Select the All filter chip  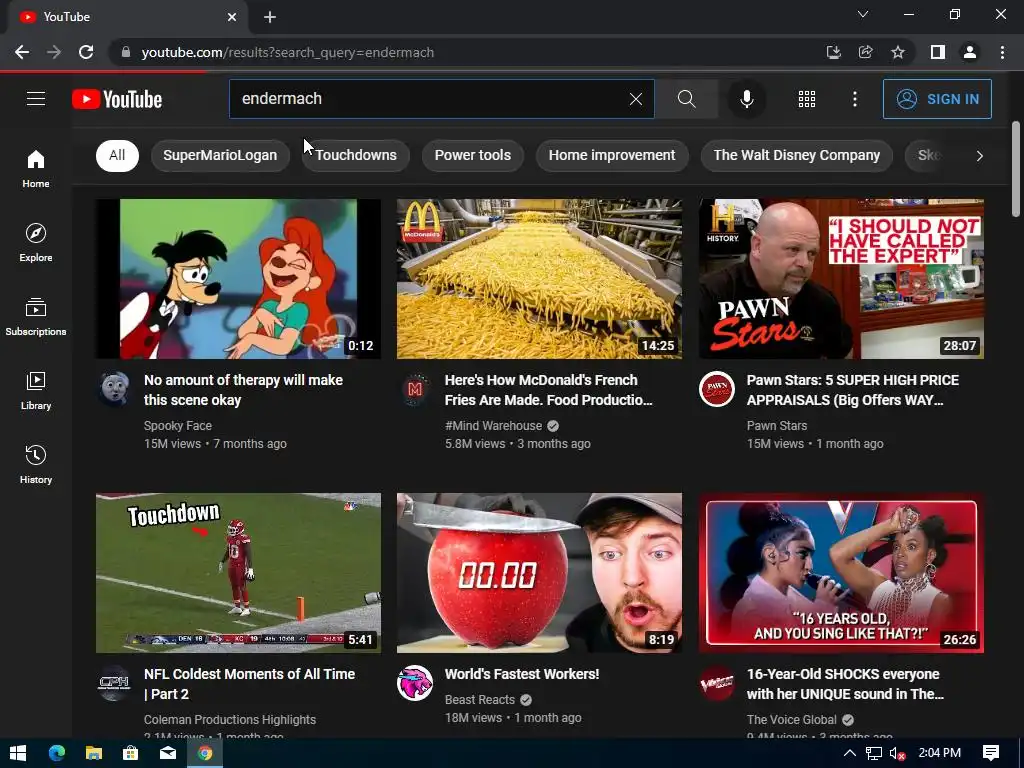117,155
